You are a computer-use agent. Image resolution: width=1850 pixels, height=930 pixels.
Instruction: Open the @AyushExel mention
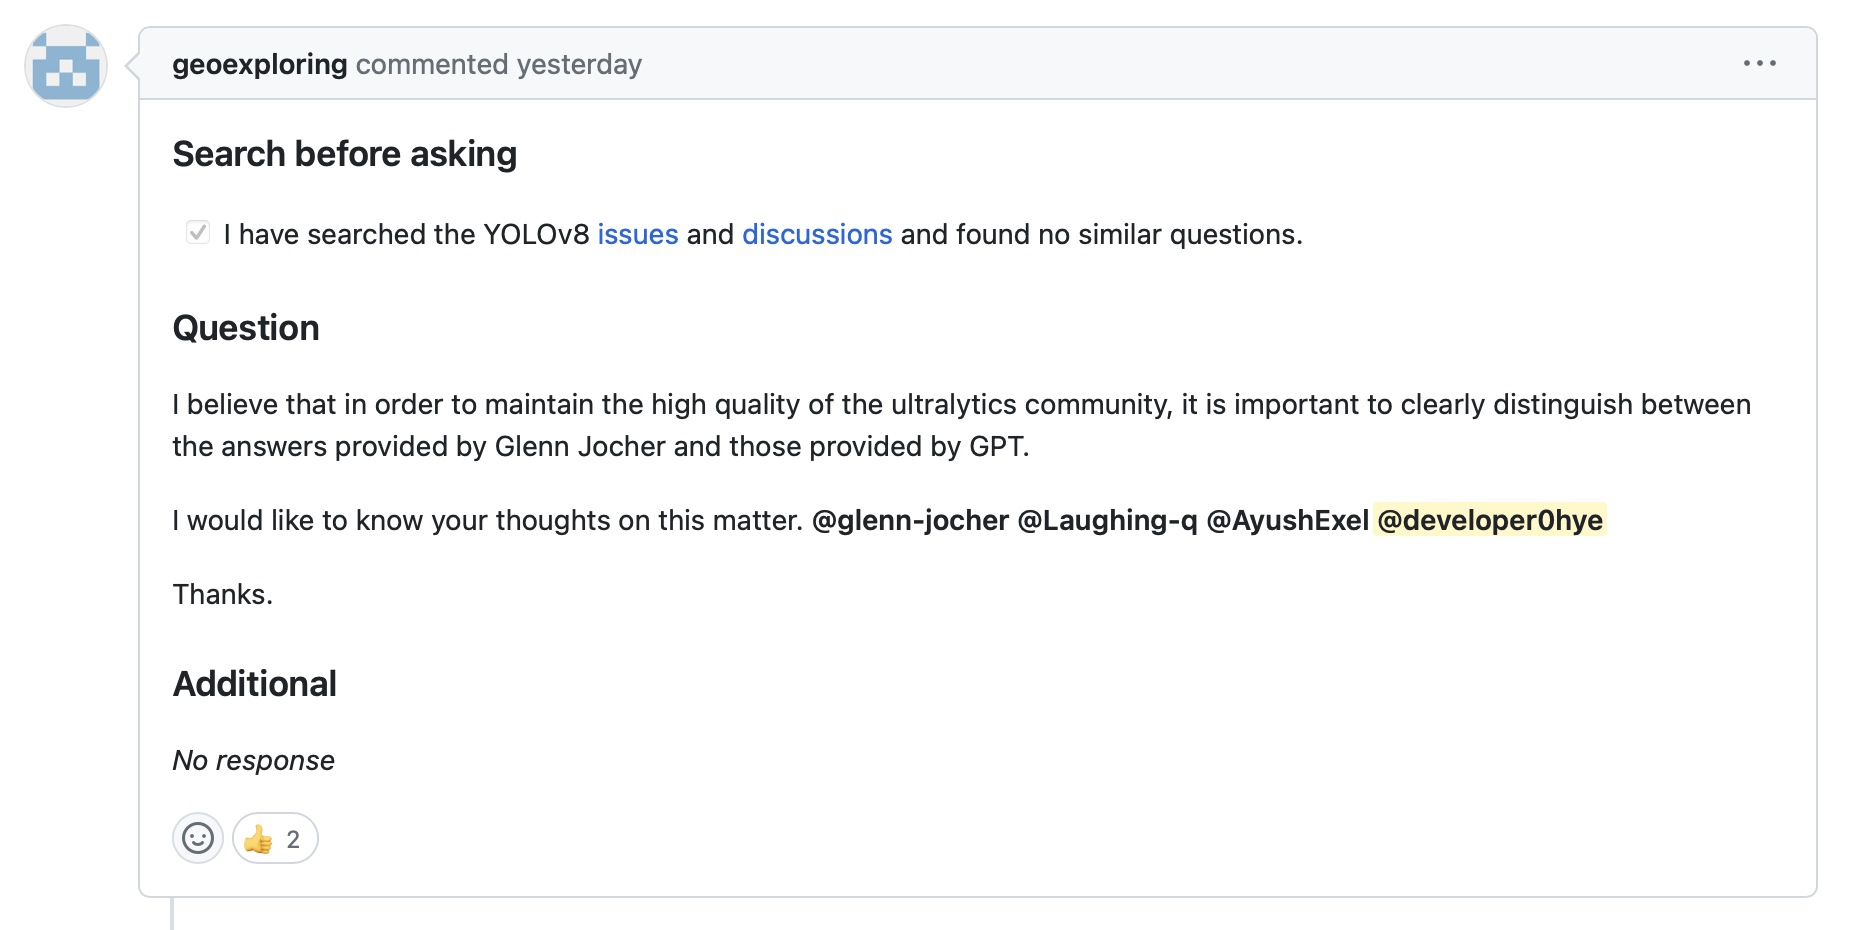point(1287,520)
